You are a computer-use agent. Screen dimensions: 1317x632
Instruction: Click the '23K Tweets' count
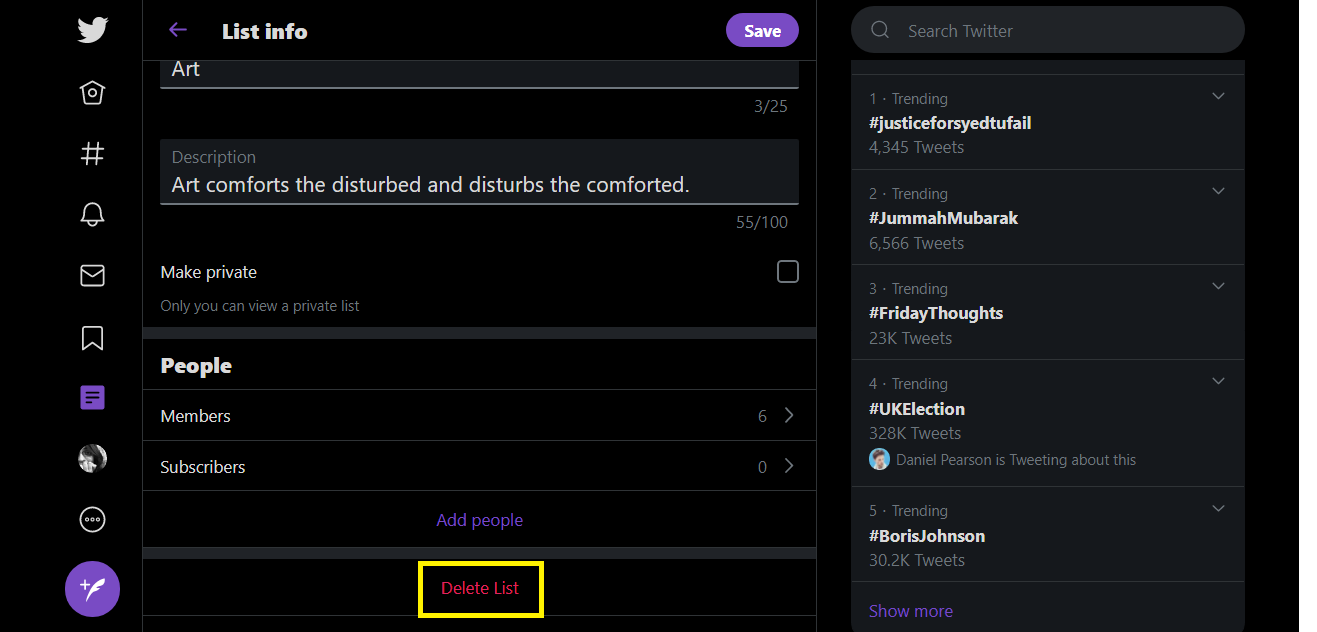(911, 338)
